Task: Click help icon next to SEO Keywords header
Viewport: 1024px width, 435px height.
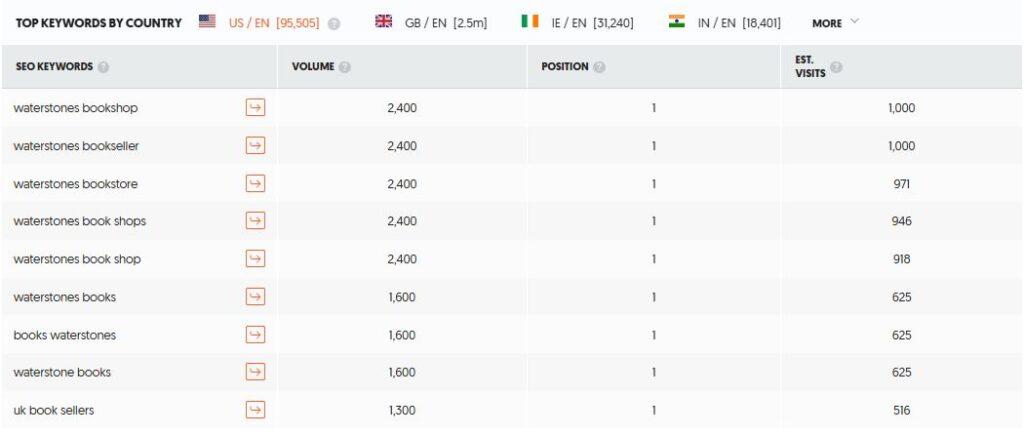Action: [103, 67]
